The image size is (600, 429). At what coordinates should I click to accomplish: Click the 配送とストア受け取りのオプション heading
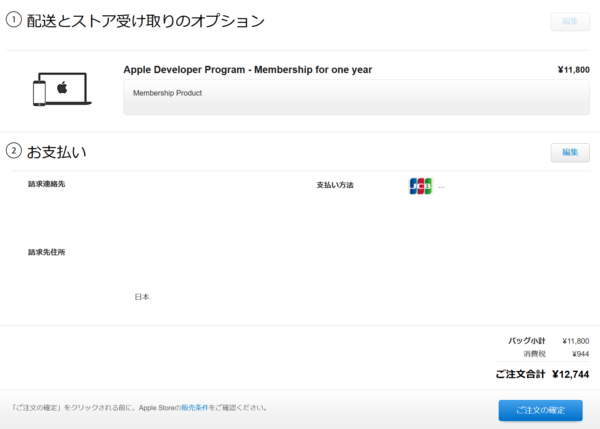145,21
